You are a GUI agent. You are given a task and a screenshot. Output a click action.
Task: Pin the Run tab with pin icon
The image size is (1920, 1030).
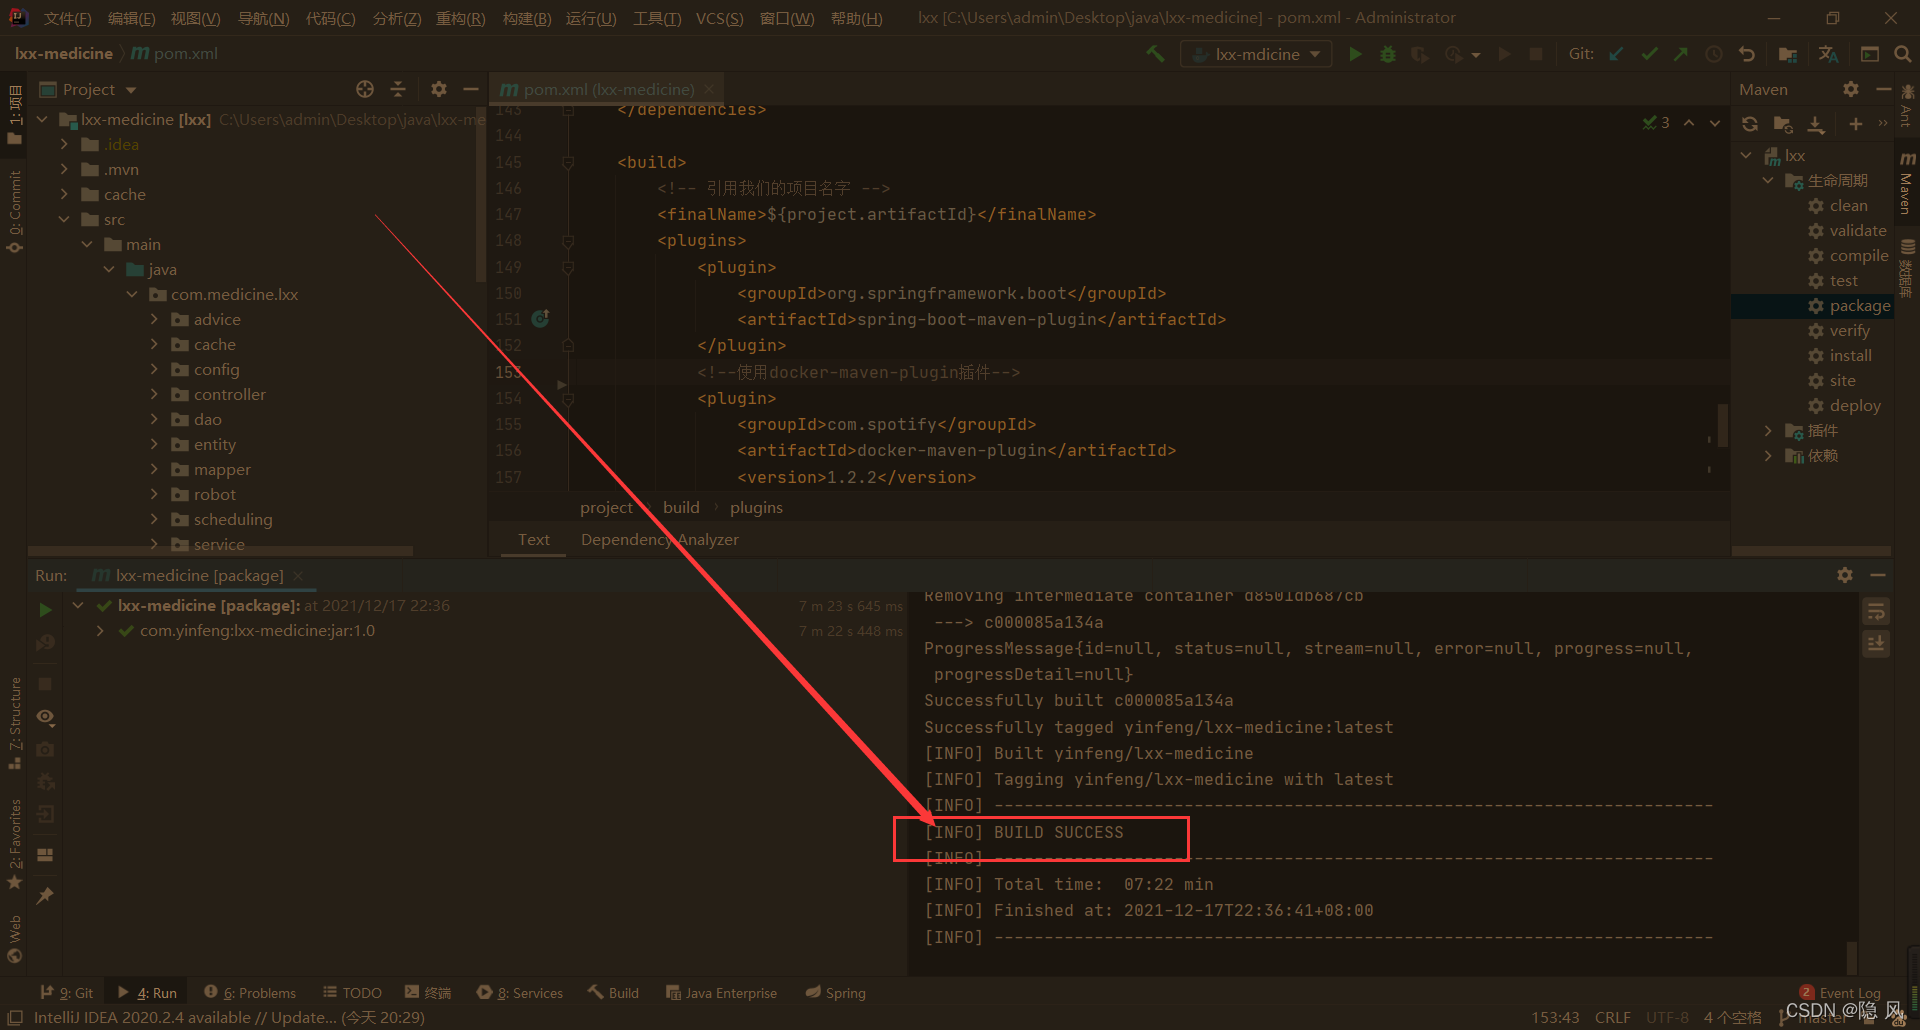pyautogui.click(x=45, y=895)
